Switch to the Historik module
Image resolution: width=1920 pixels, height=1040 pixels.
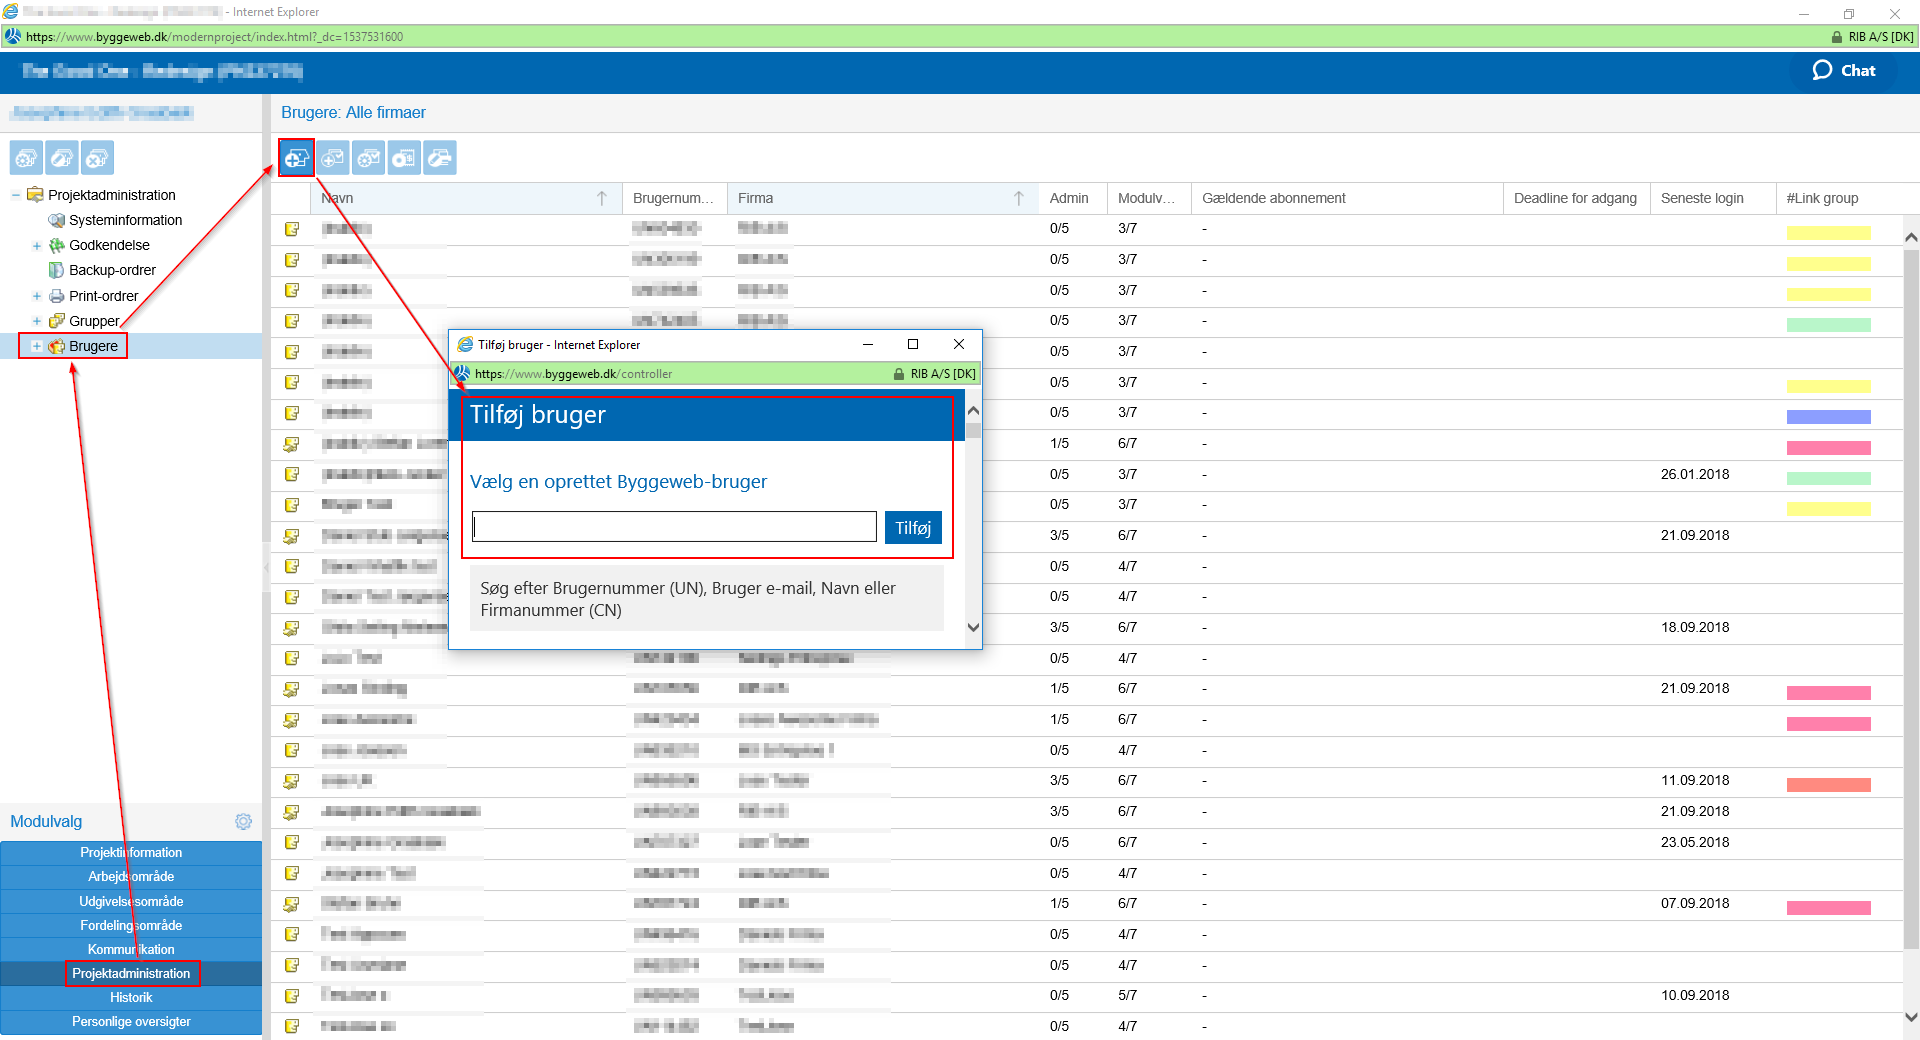coord(131,997)
